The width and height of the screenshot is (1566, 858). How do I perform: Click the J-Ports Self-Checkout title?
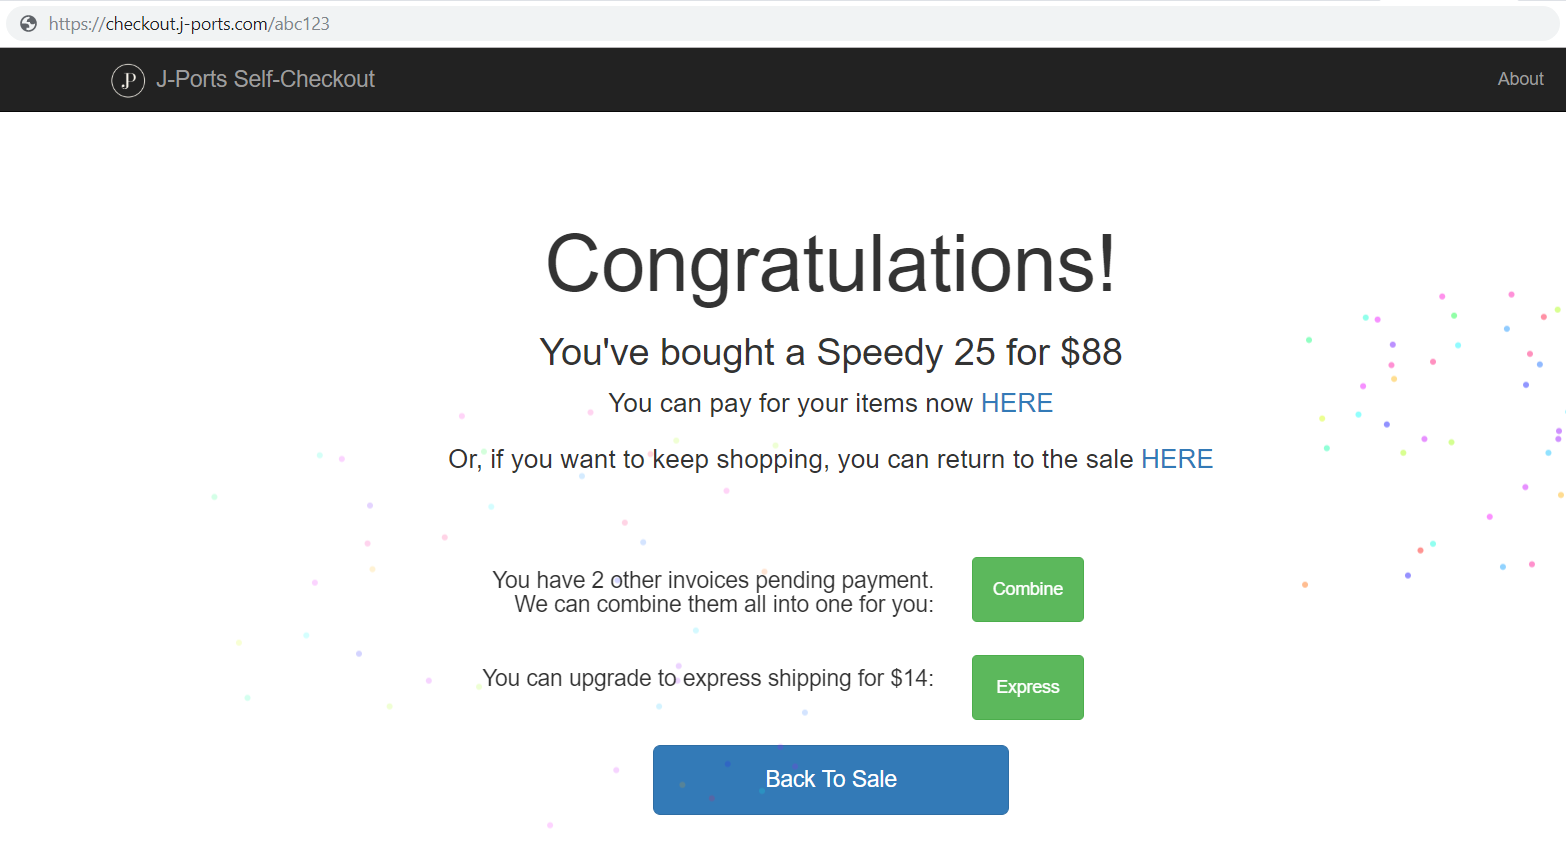[x=266, y=78]
